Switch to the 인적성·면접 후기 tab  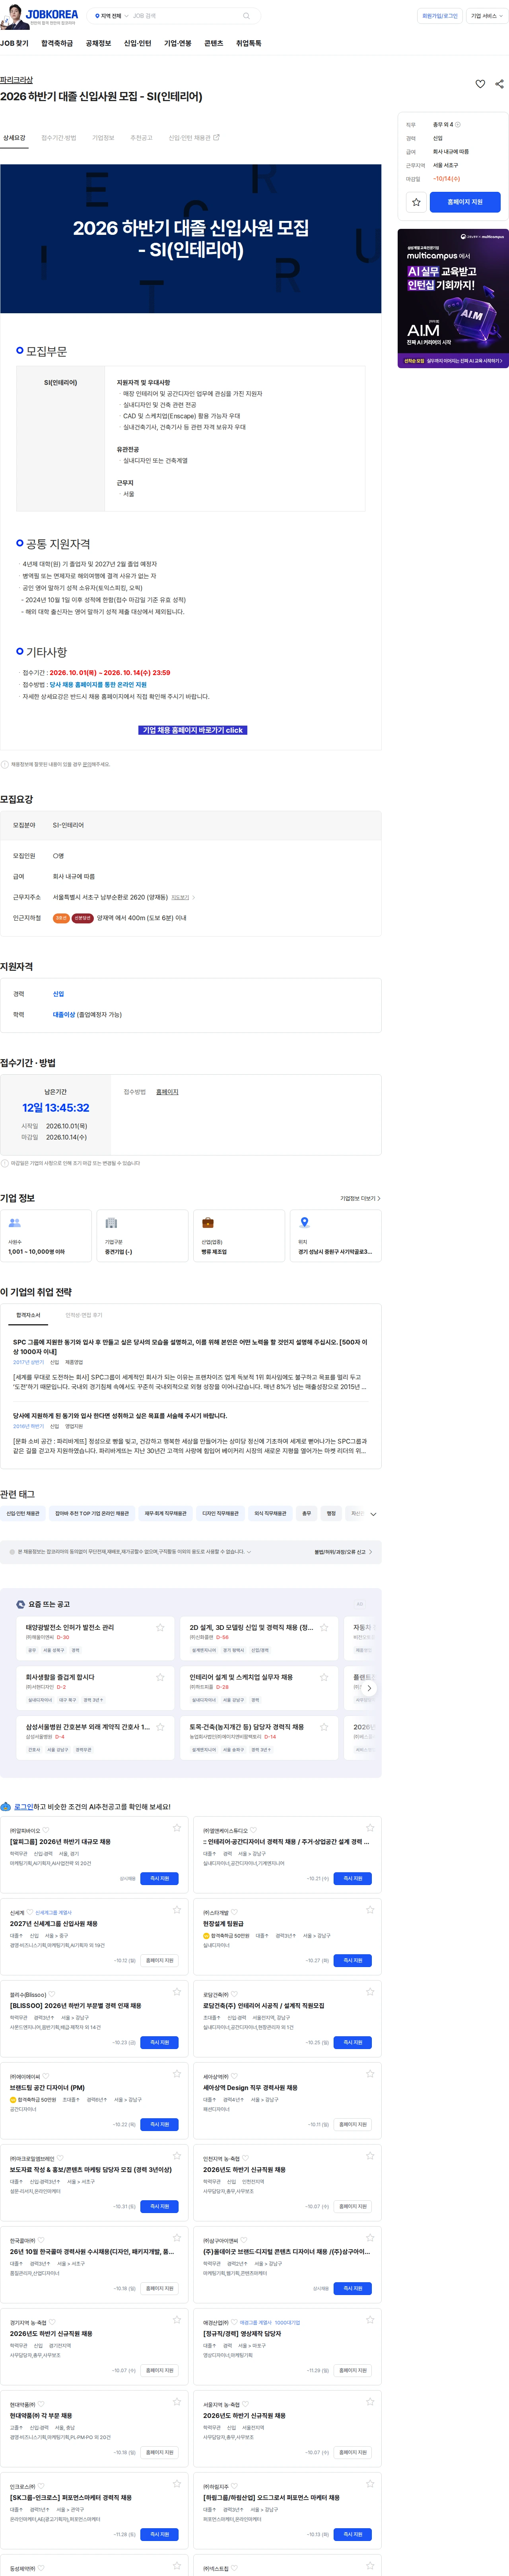84,1315
